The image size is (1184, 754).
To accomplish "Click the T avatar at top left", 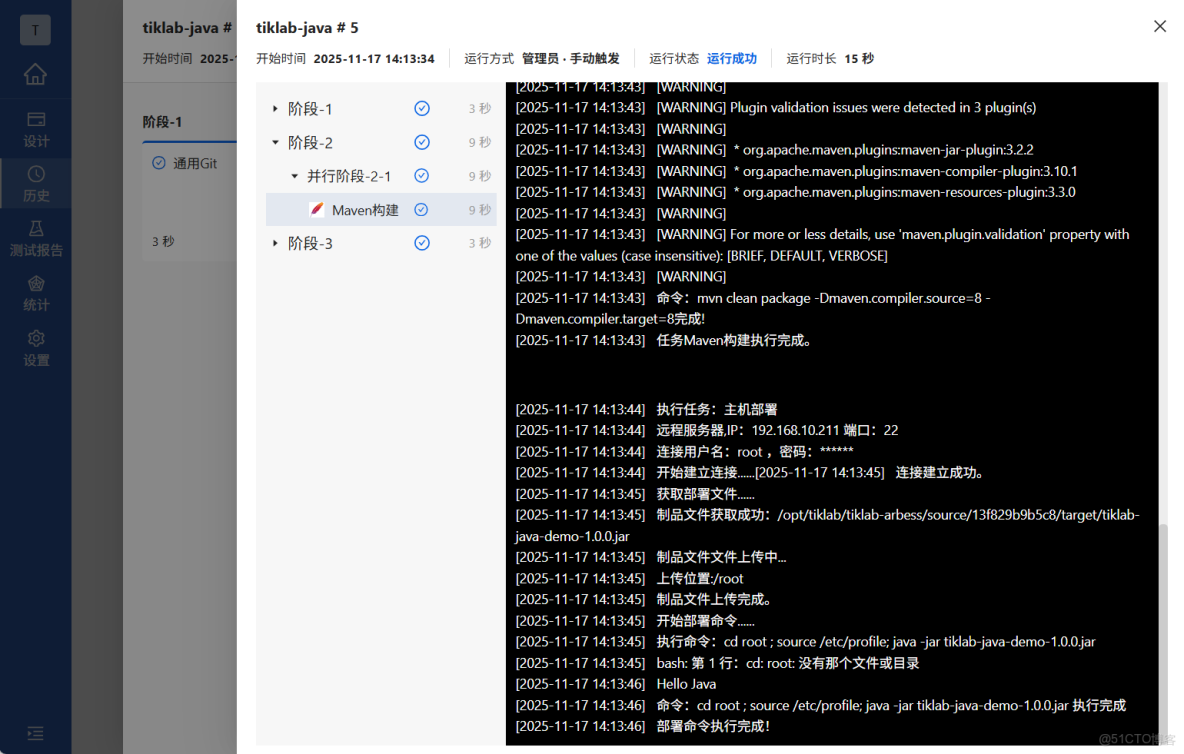I will click(35, 29).
